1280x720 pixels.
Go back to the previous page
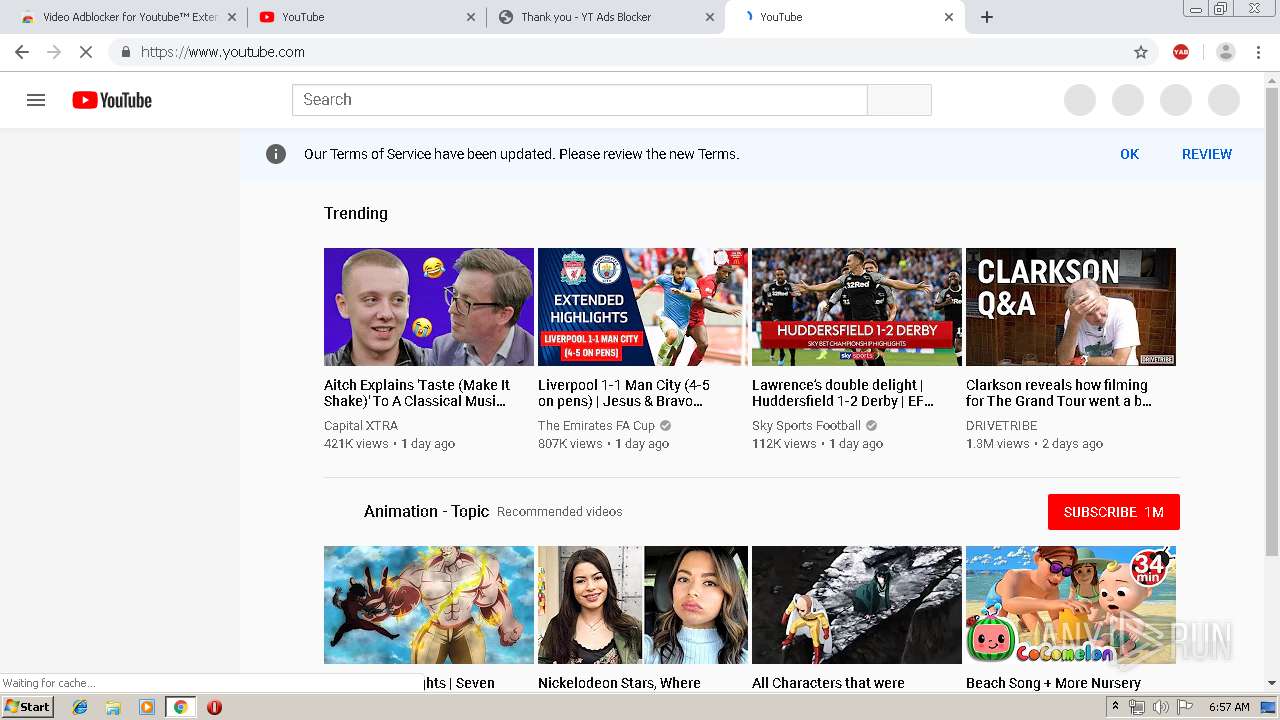pyautogui.click(x=22, y=52)
